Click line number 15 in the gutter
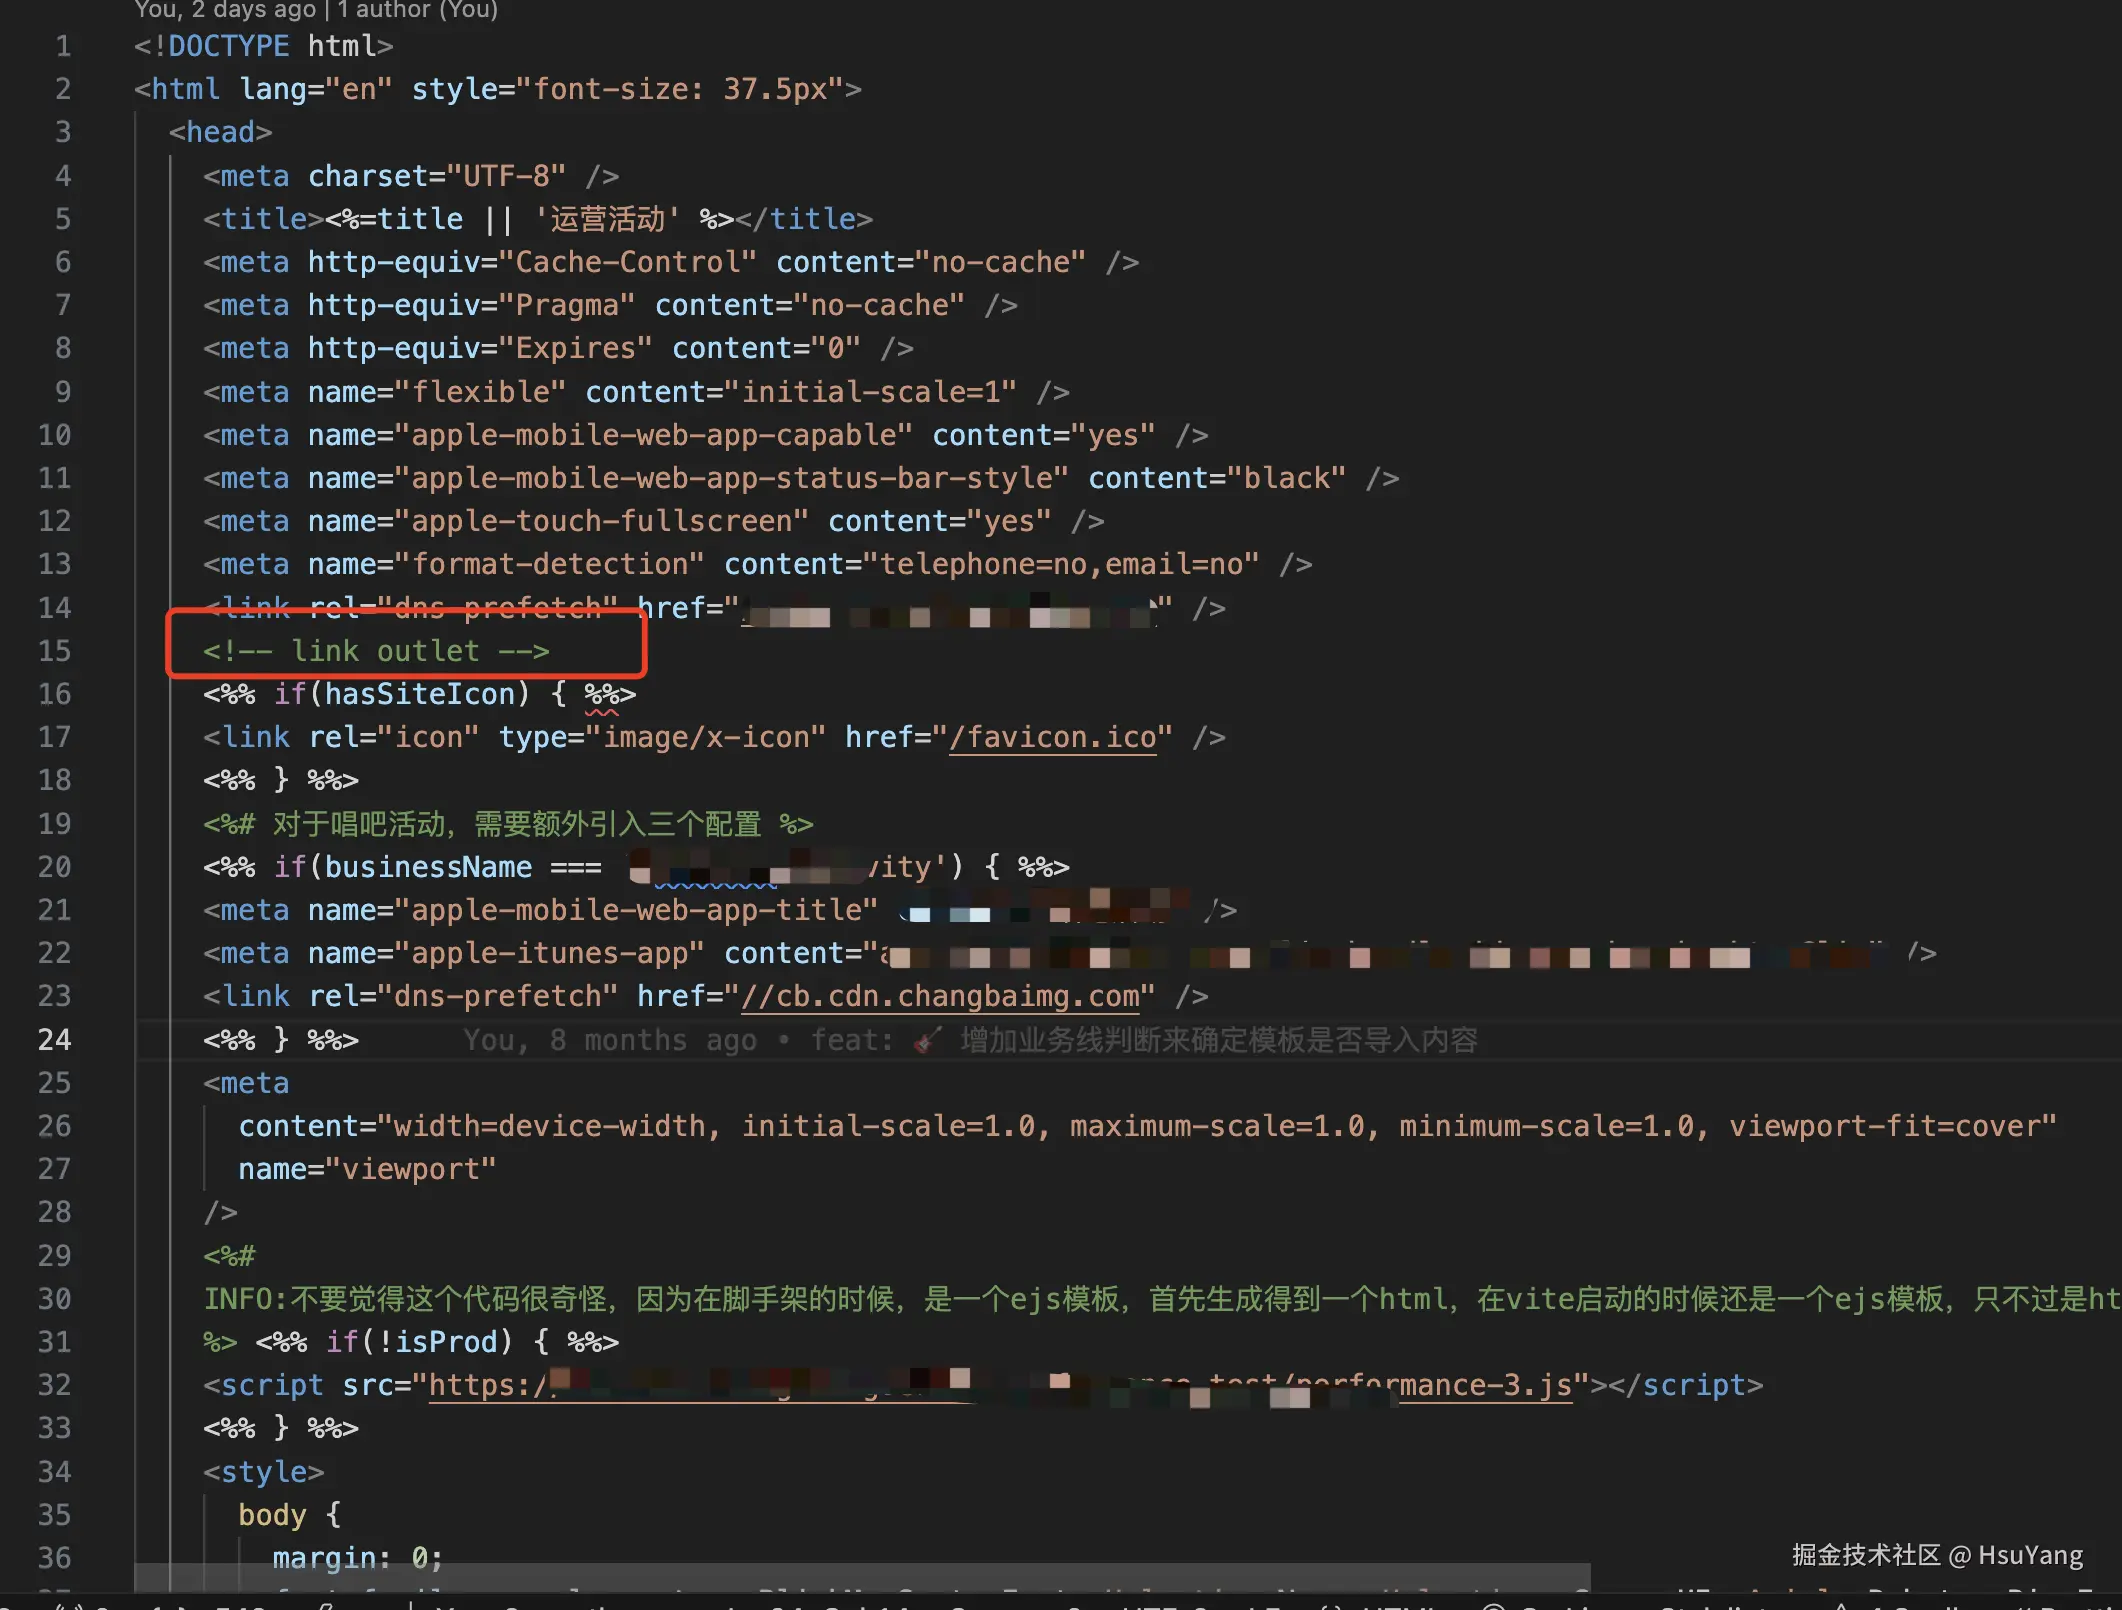The width and height of the screenshot is (2122, 1610). [x=54, y=651]
